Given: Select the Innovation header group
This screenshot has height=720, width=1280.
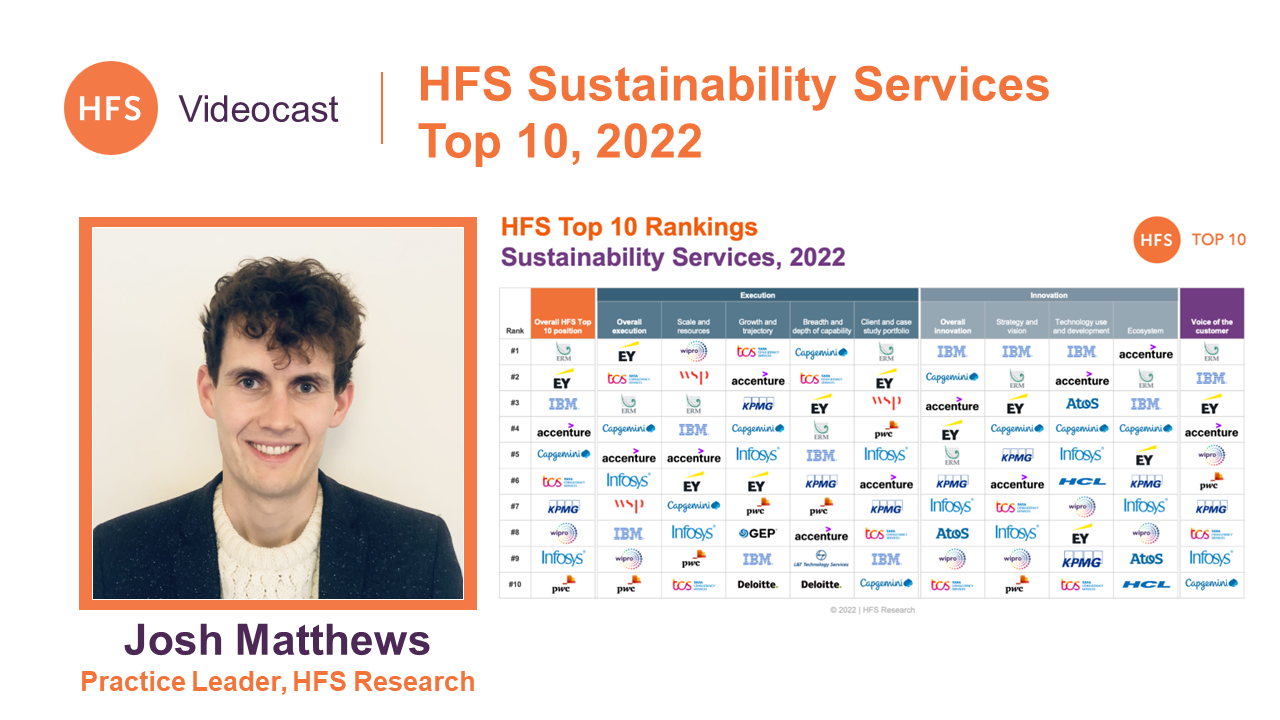Looking at the screenshot, I should tap(1048, 295).
